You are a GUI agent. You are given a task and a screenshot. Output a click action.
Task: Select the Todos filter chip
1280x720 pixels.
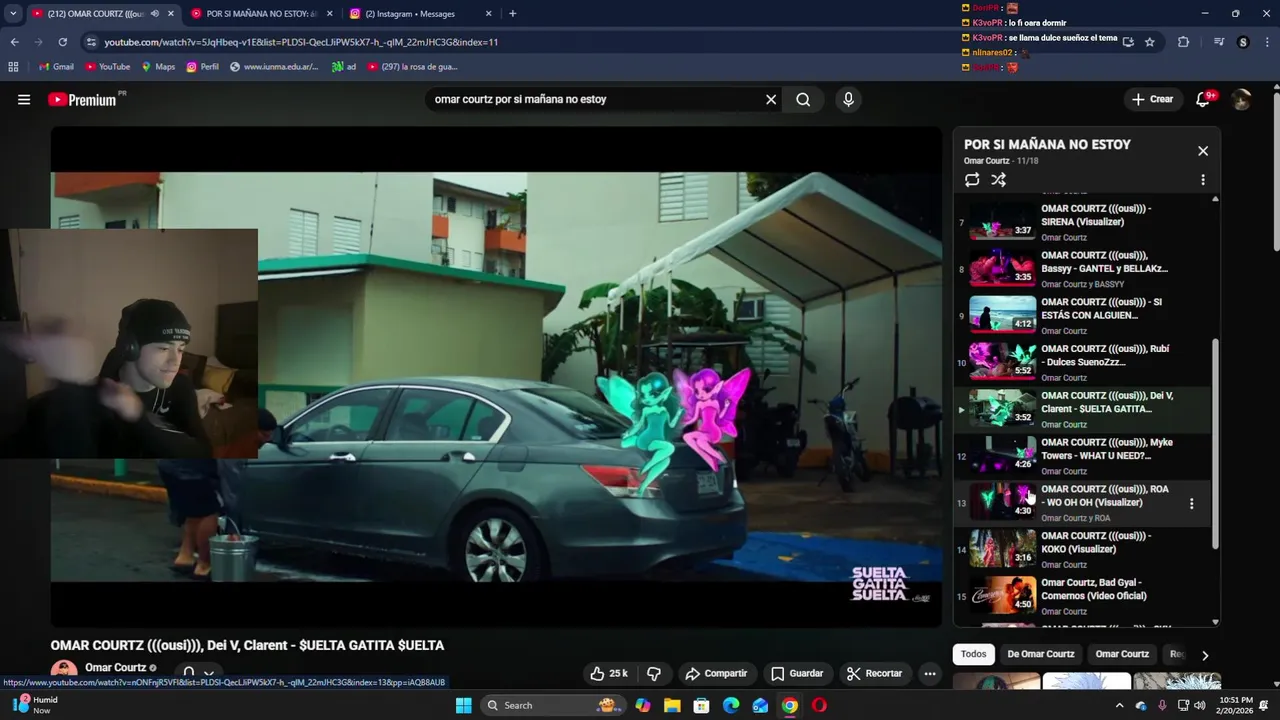(973, 654)
